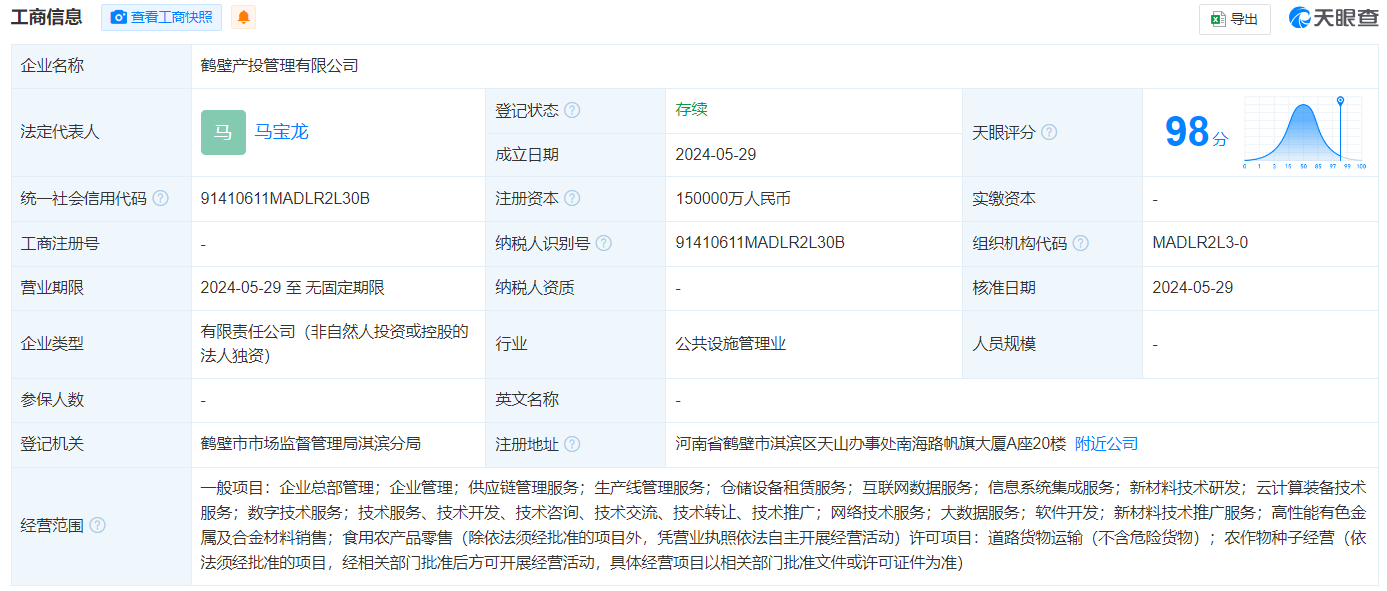This screenshot has height=591, width=1387.
Task: Click the 纳税人资质 label cell
Action: pos(575,287)
